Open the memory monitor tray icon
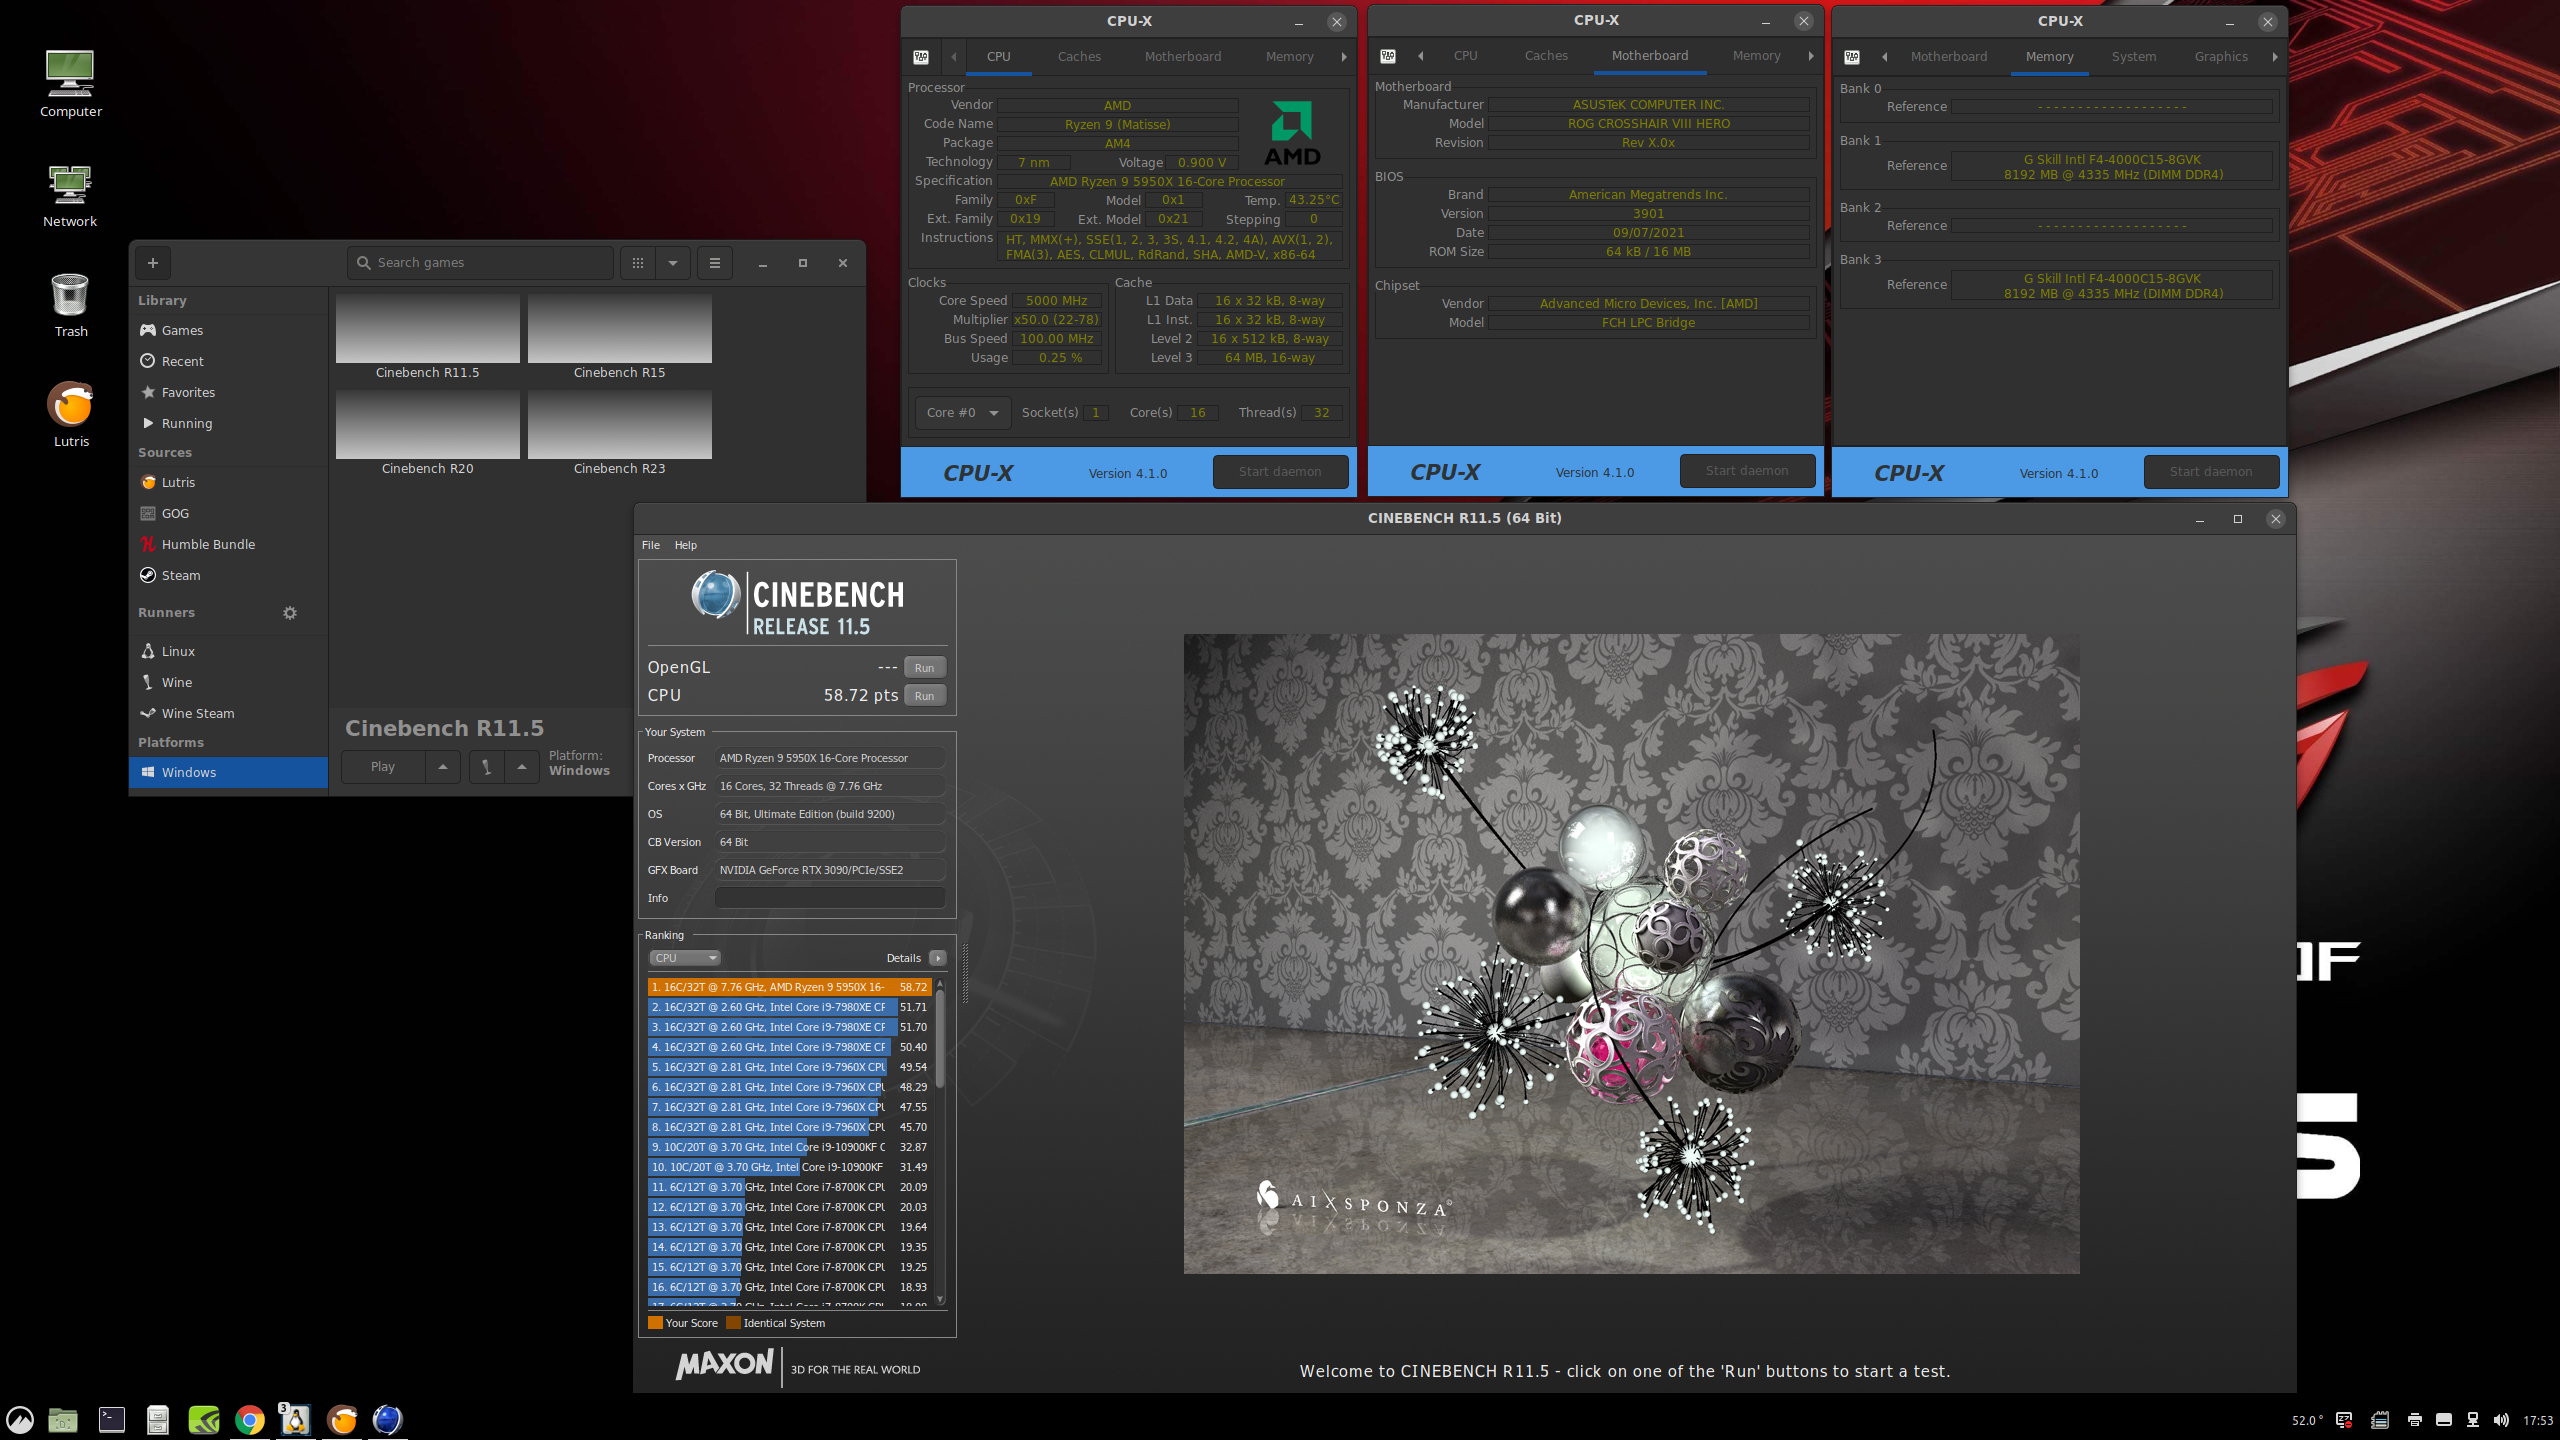This screenshot has height=1440, width=2560. point(2380,1420)
